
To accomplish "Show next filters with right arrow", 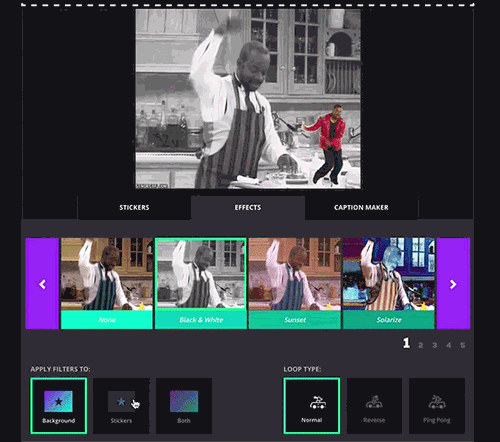I will pyautogui.click(x=453, y=284).
